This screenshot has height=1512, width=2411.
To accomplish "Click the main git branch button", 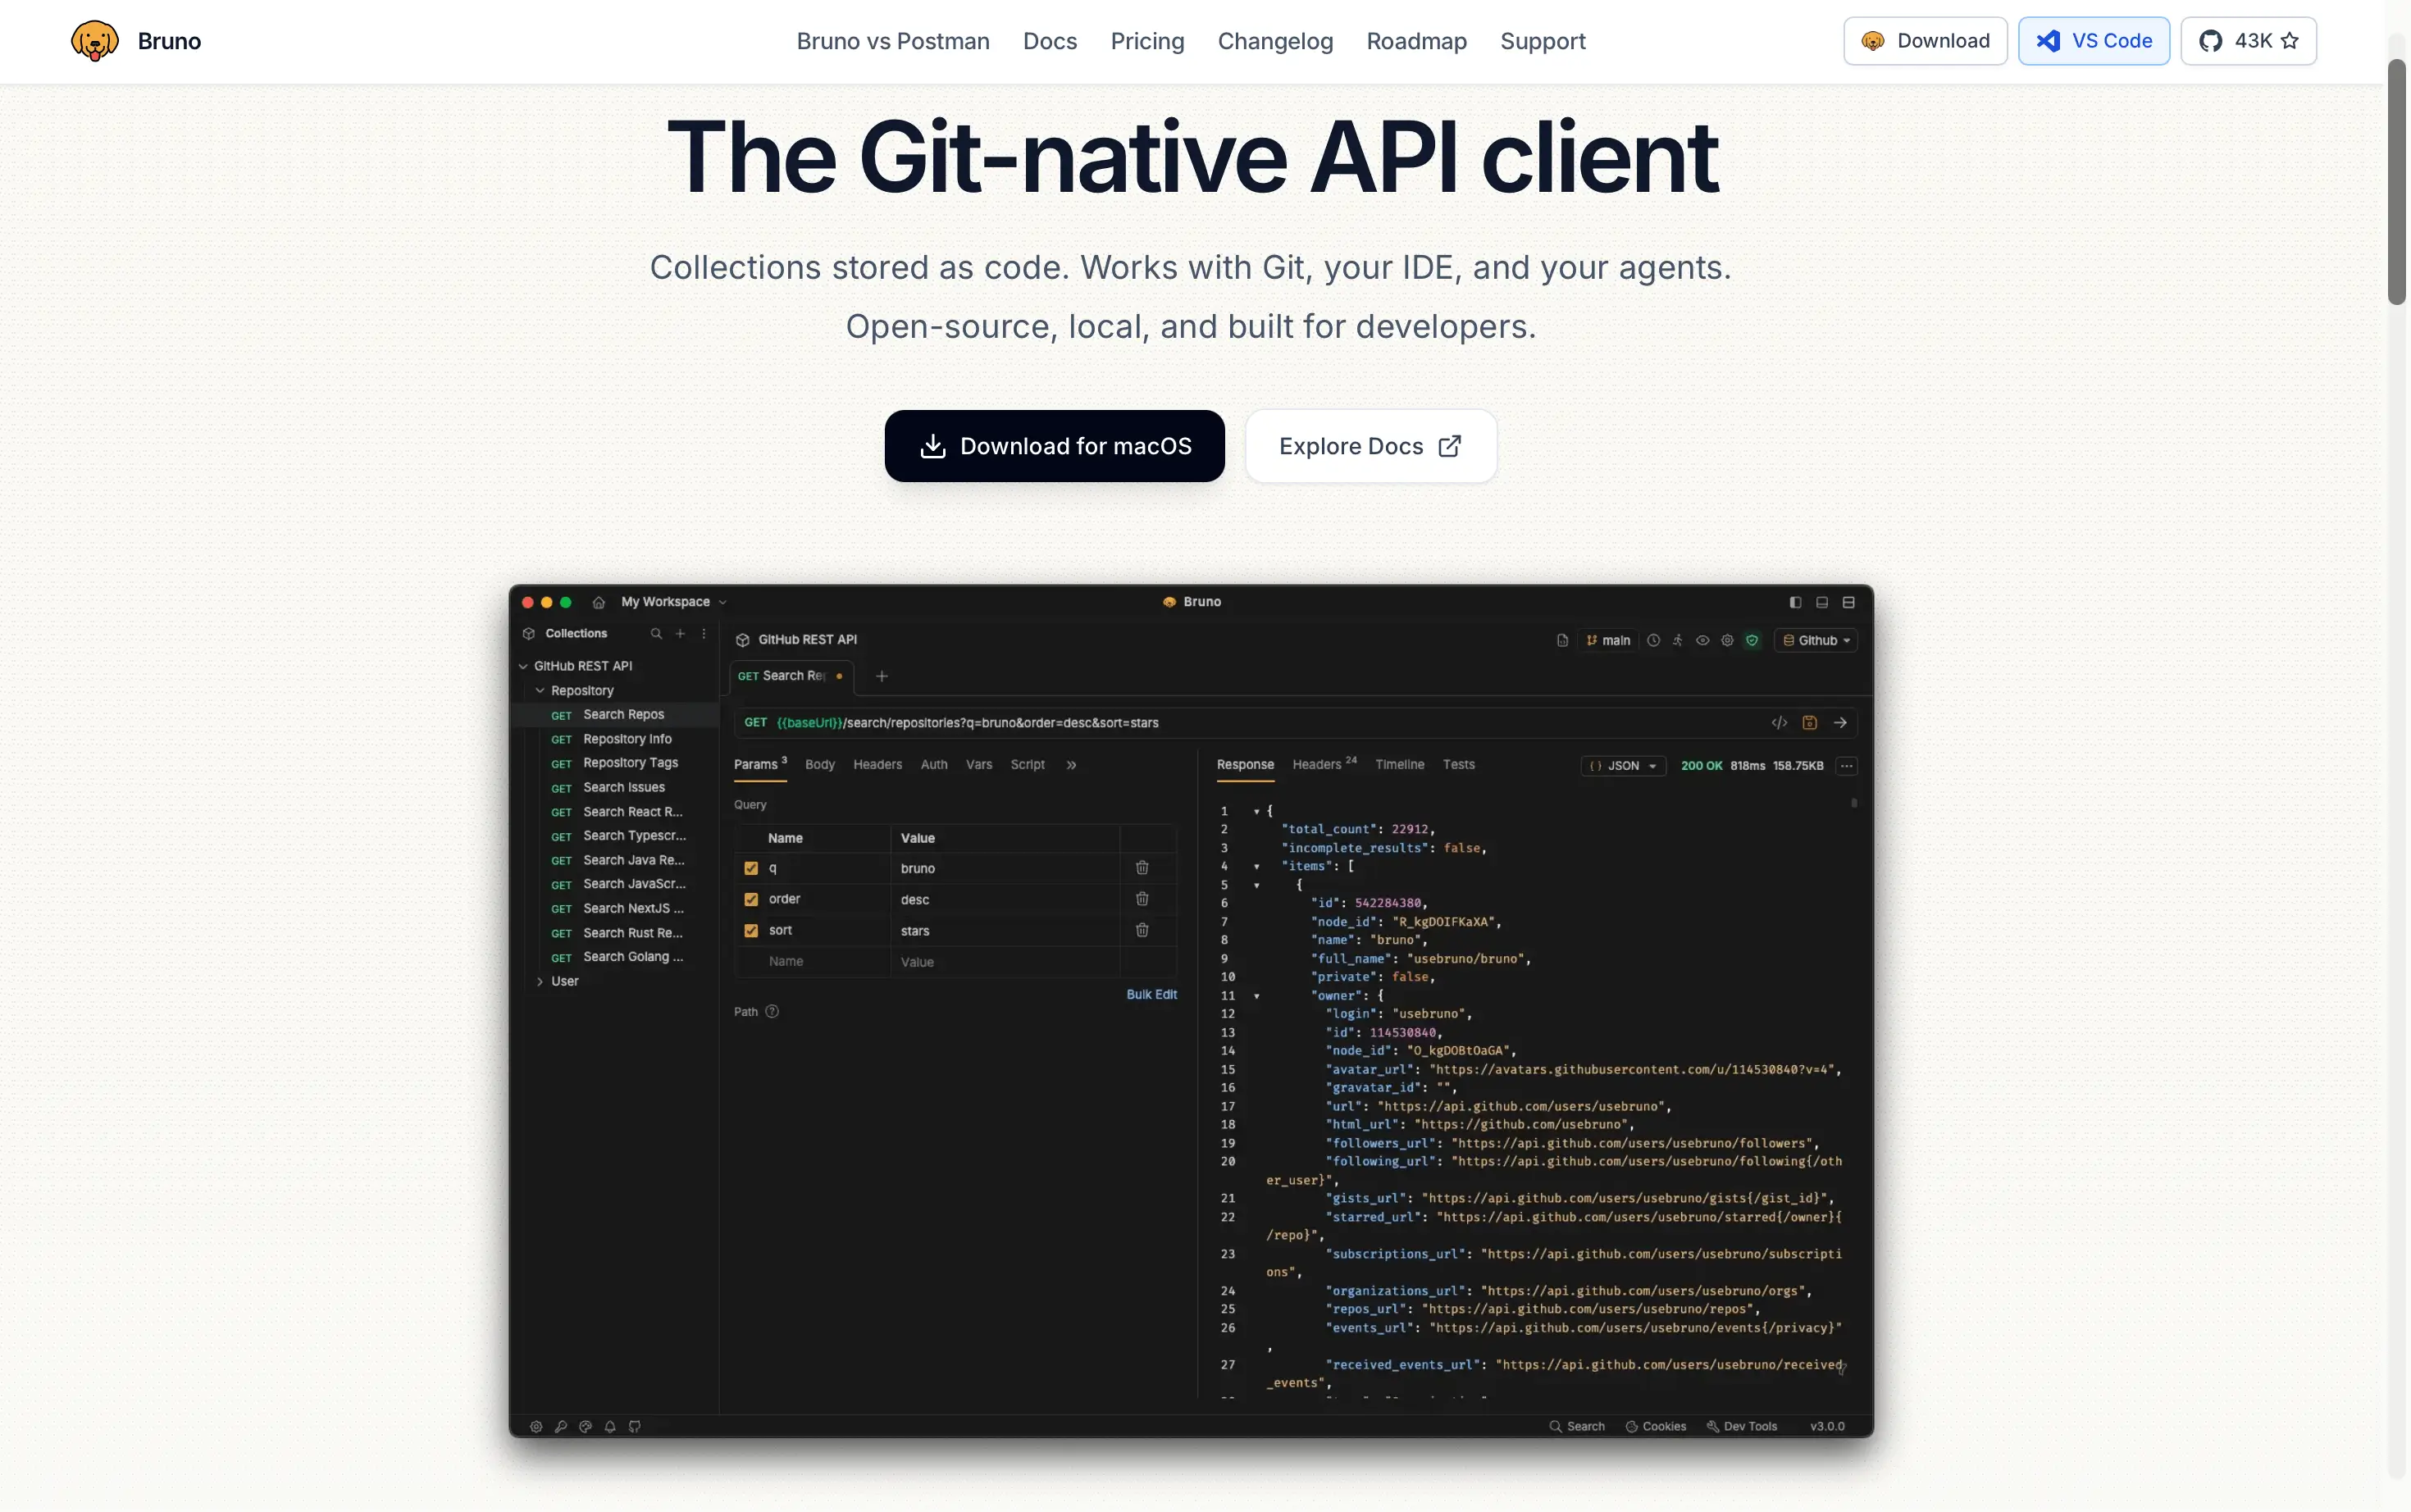I will point(1608,641).
